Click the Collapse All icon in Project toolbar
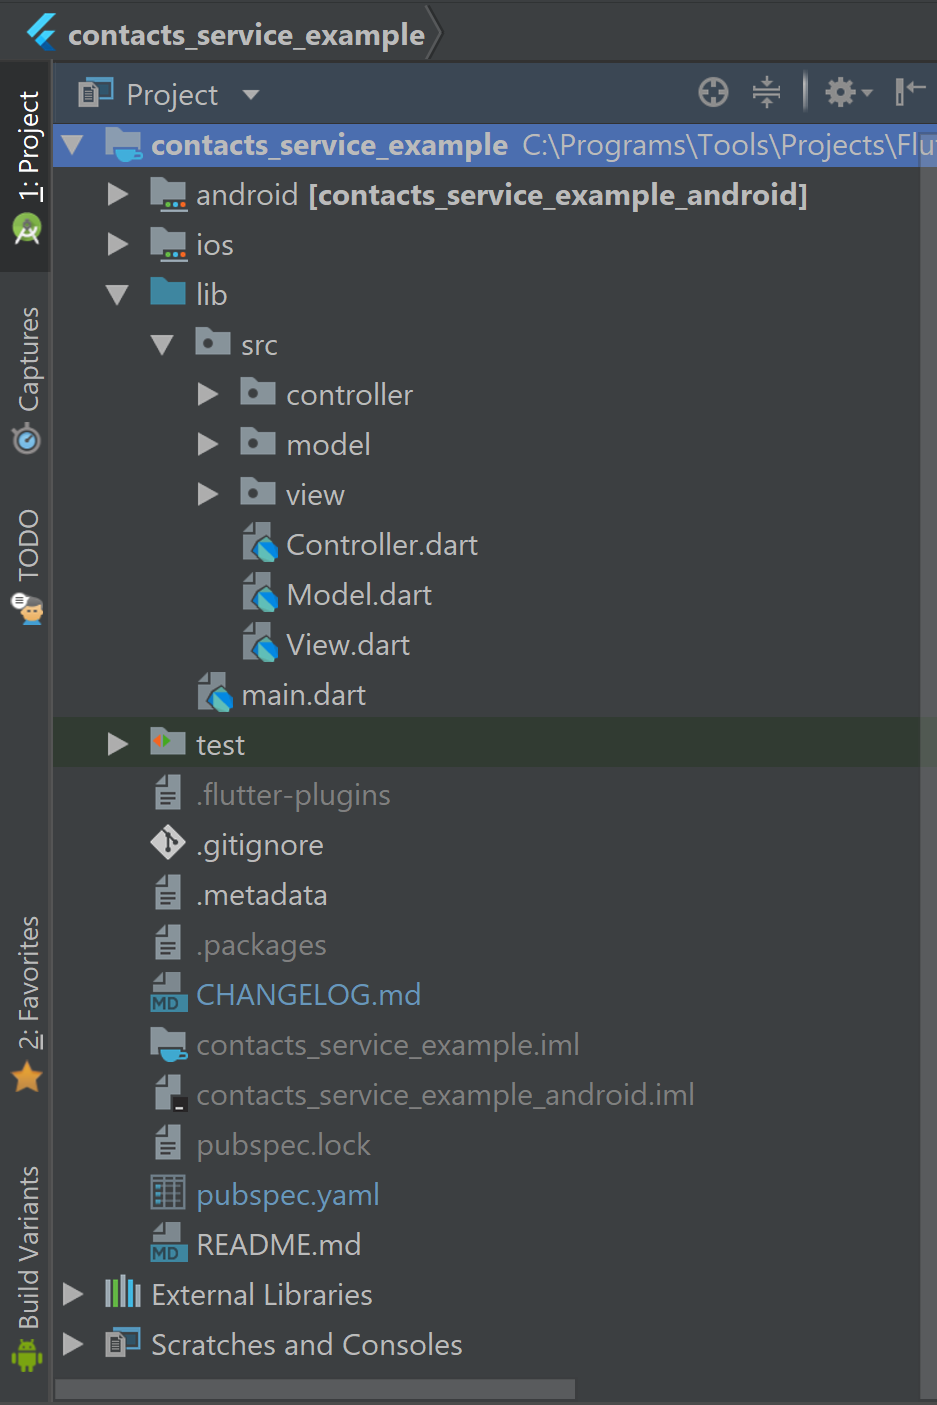 [x=766, y=93]
